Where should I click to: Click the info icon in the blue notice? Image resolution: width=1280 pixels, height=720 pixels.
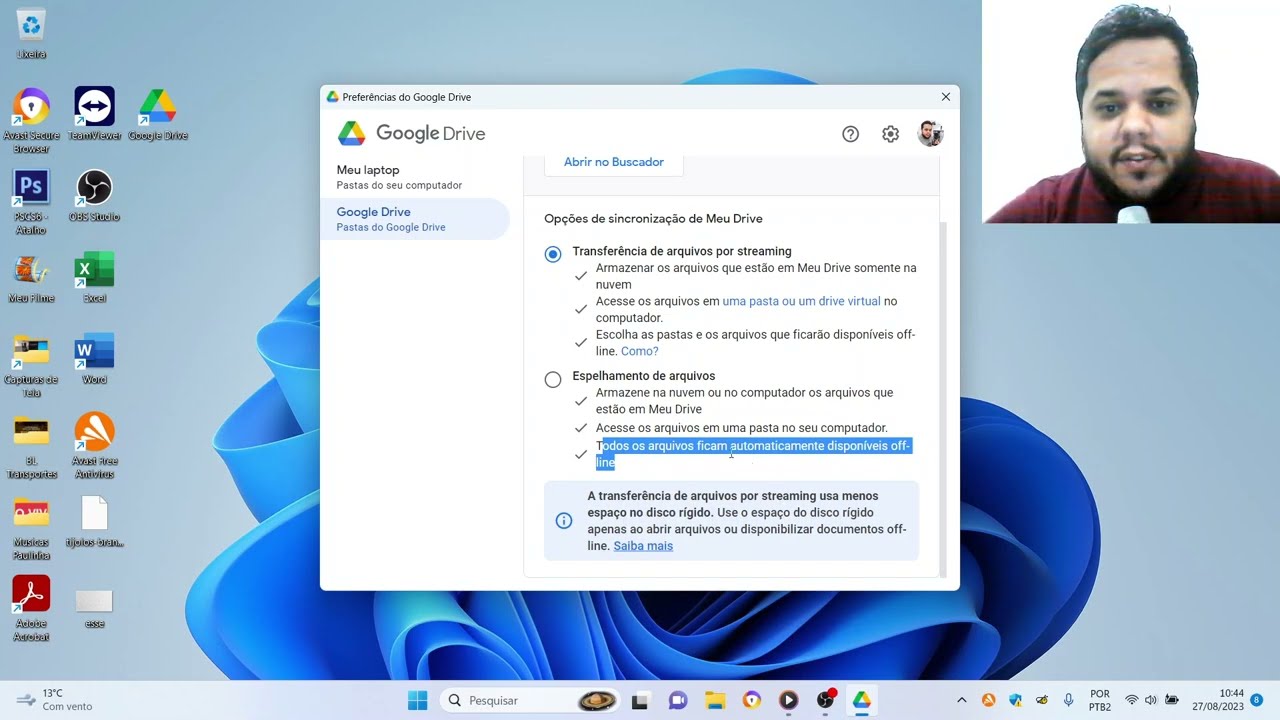click(x=564, y=521)
